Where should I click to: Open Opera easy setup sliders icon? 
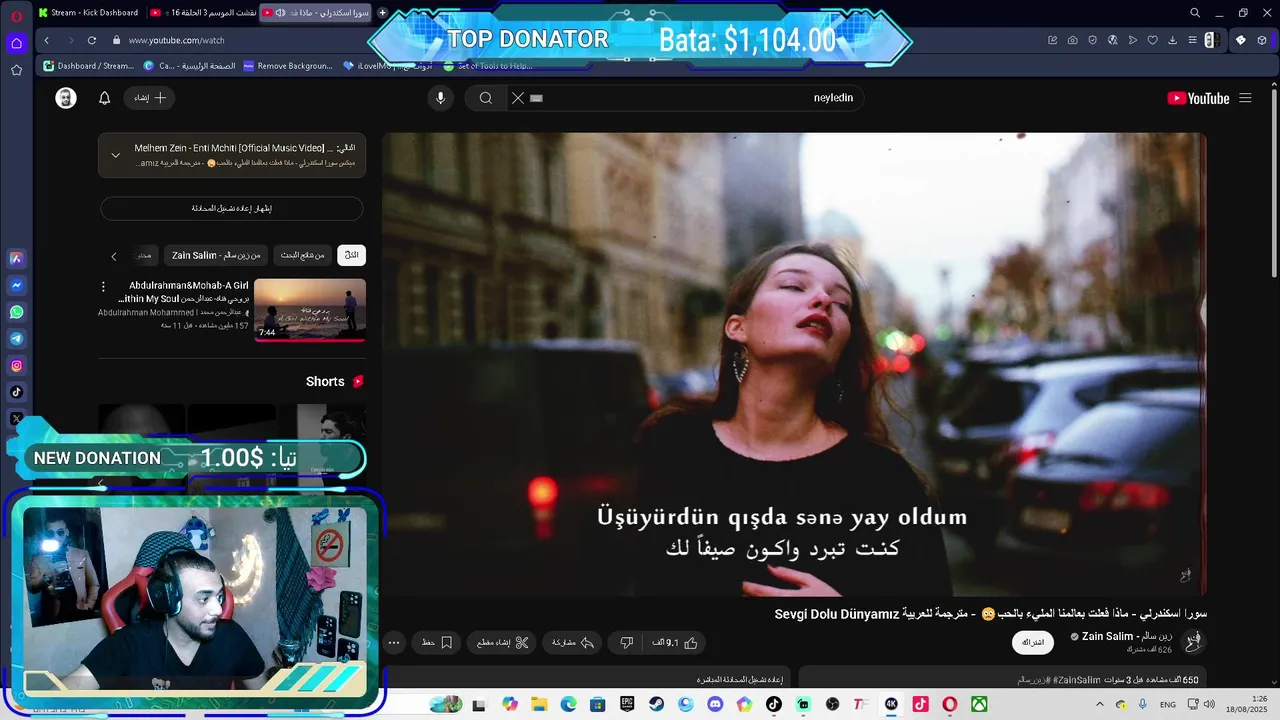(x=1192, y=40)
